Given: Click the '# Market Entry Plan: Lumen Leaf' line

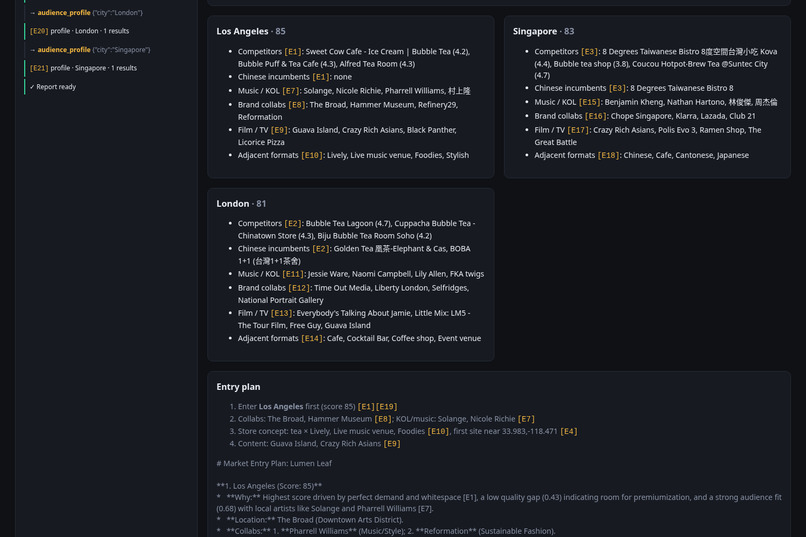Looking at the screenshot, I should pyautogui.click(x=274, y=463).
